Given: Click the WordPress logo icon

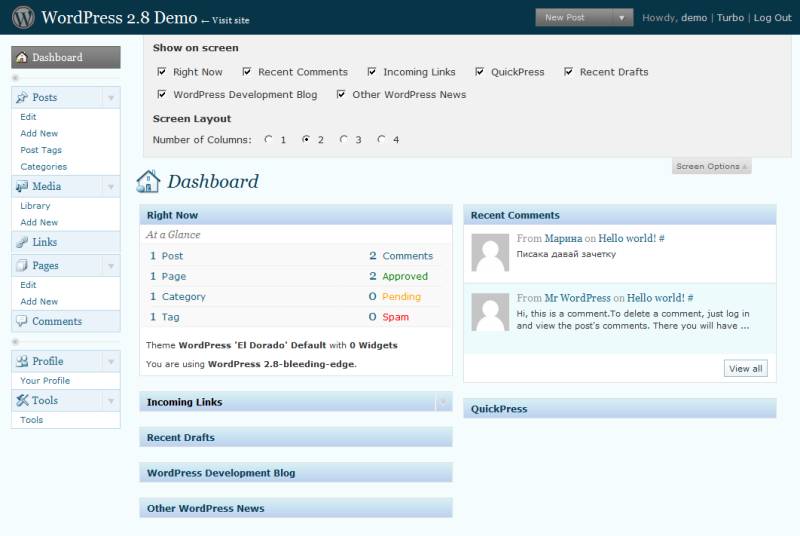Looking at the screenshot, I should (x=23, y=17).
